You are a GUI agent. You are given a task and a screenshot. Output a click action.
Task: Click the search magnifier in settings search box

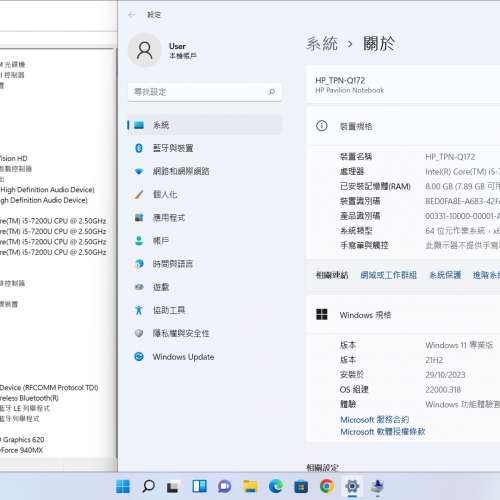272,92
